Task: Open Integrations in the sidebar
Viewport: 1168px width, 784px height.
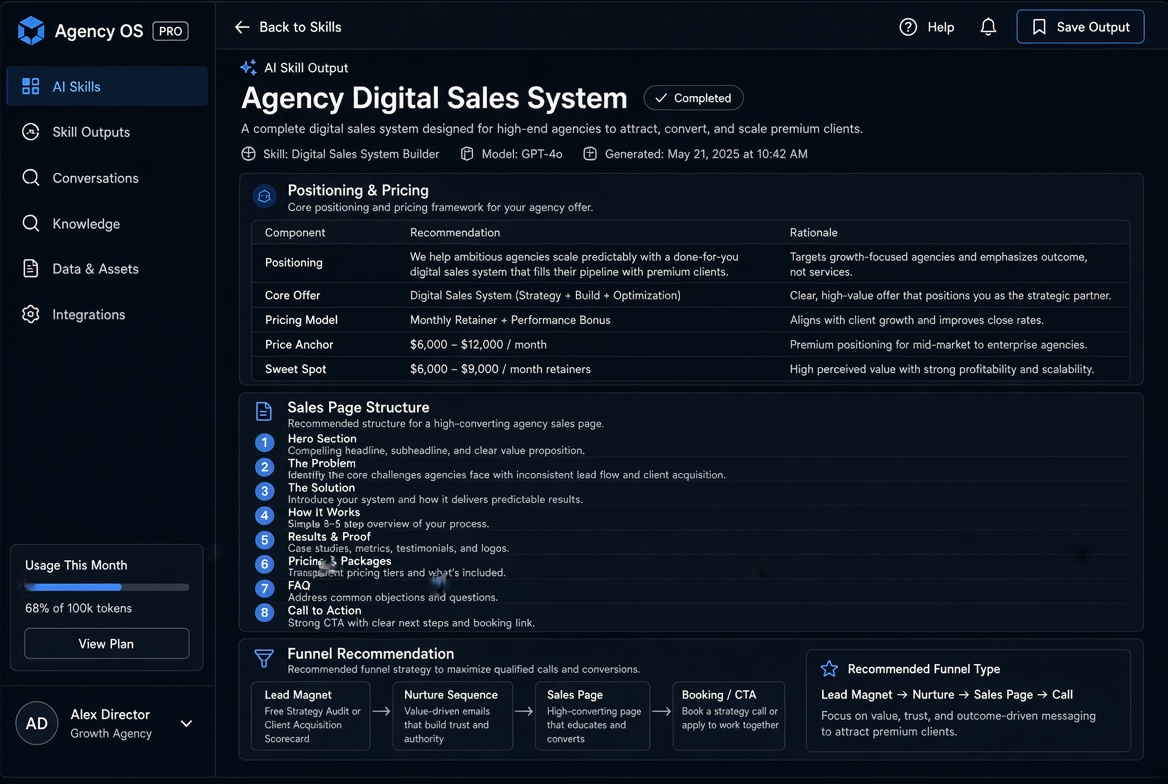Action: pyautogui.click(x=107, y=314)
